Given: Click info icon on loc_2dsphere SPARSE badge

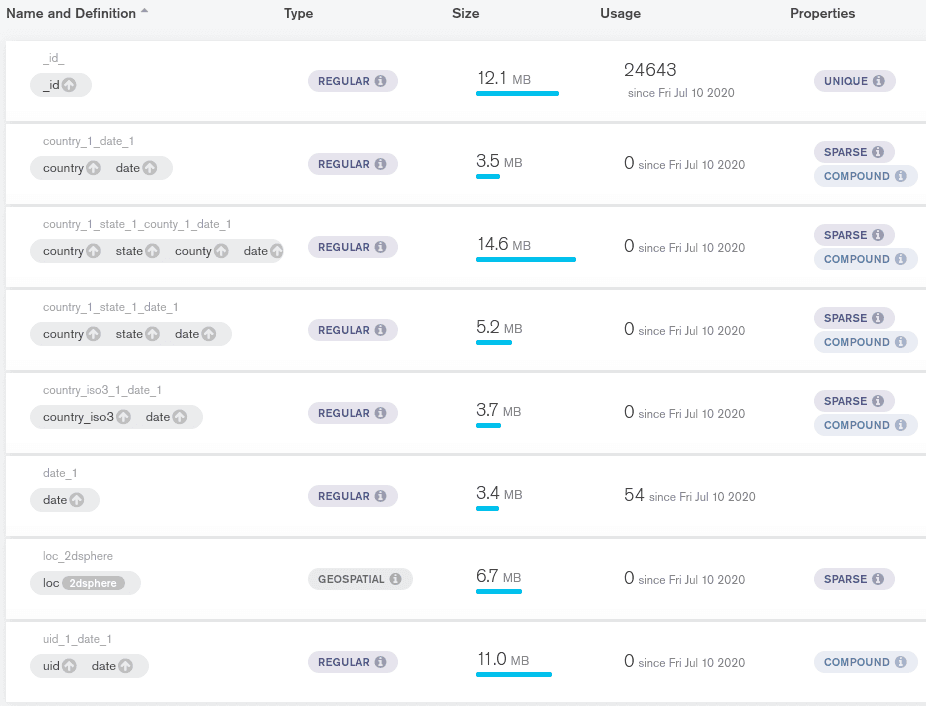Looking at the screenshot, I should click(877, 579).
